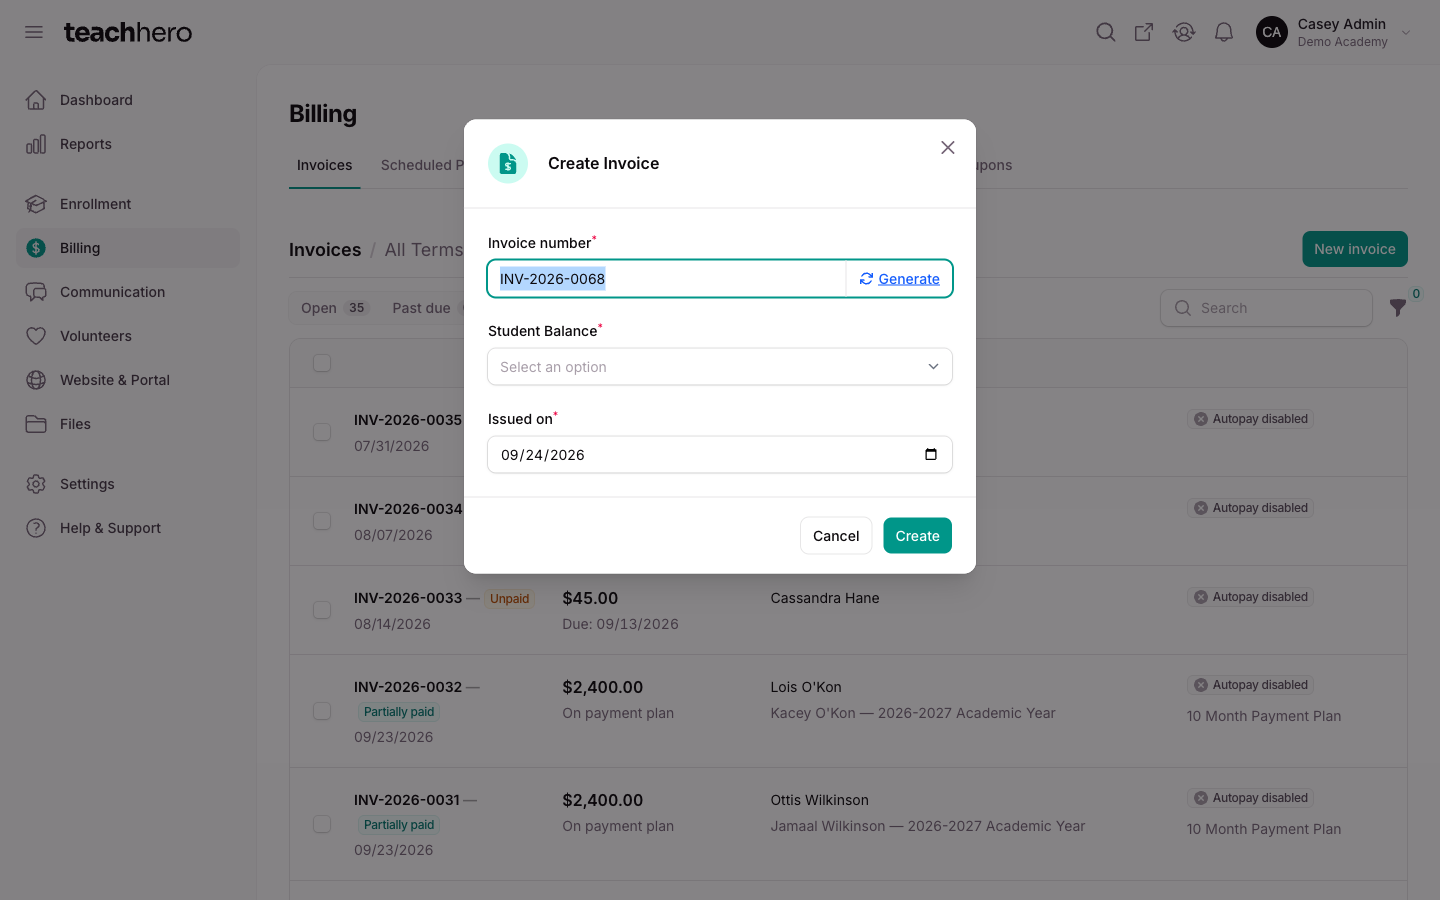This screenshot has height=900, width=1440.
Task: Open the hamburger menu icon
Action: click(34, 32)
